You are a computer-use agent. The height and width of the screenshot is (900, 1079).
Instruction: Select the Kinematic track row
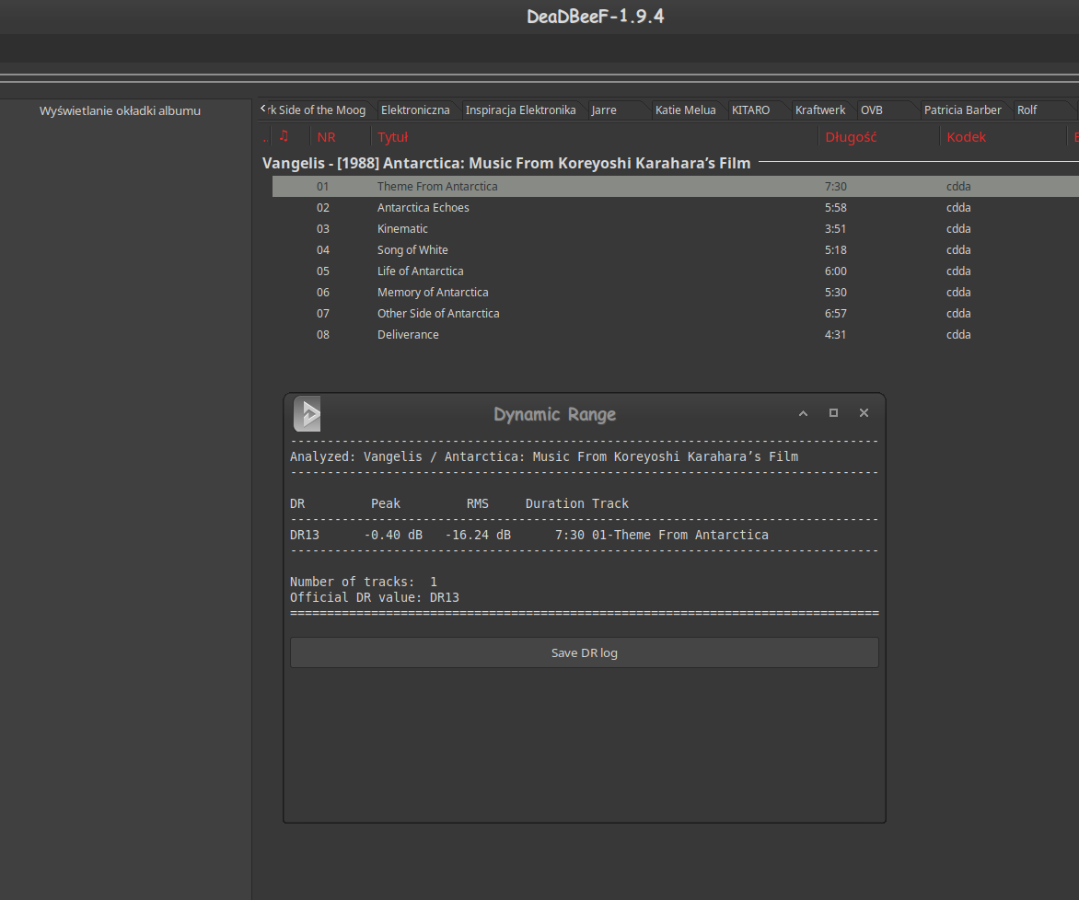click(x=675, y=228)
